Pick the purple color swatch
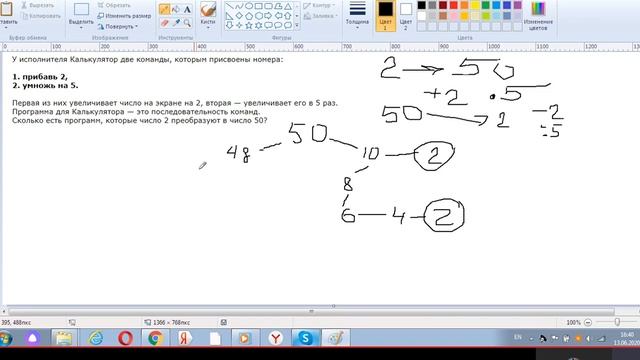Viewport: 640px width, 360px height. click(x=517, y=5)
